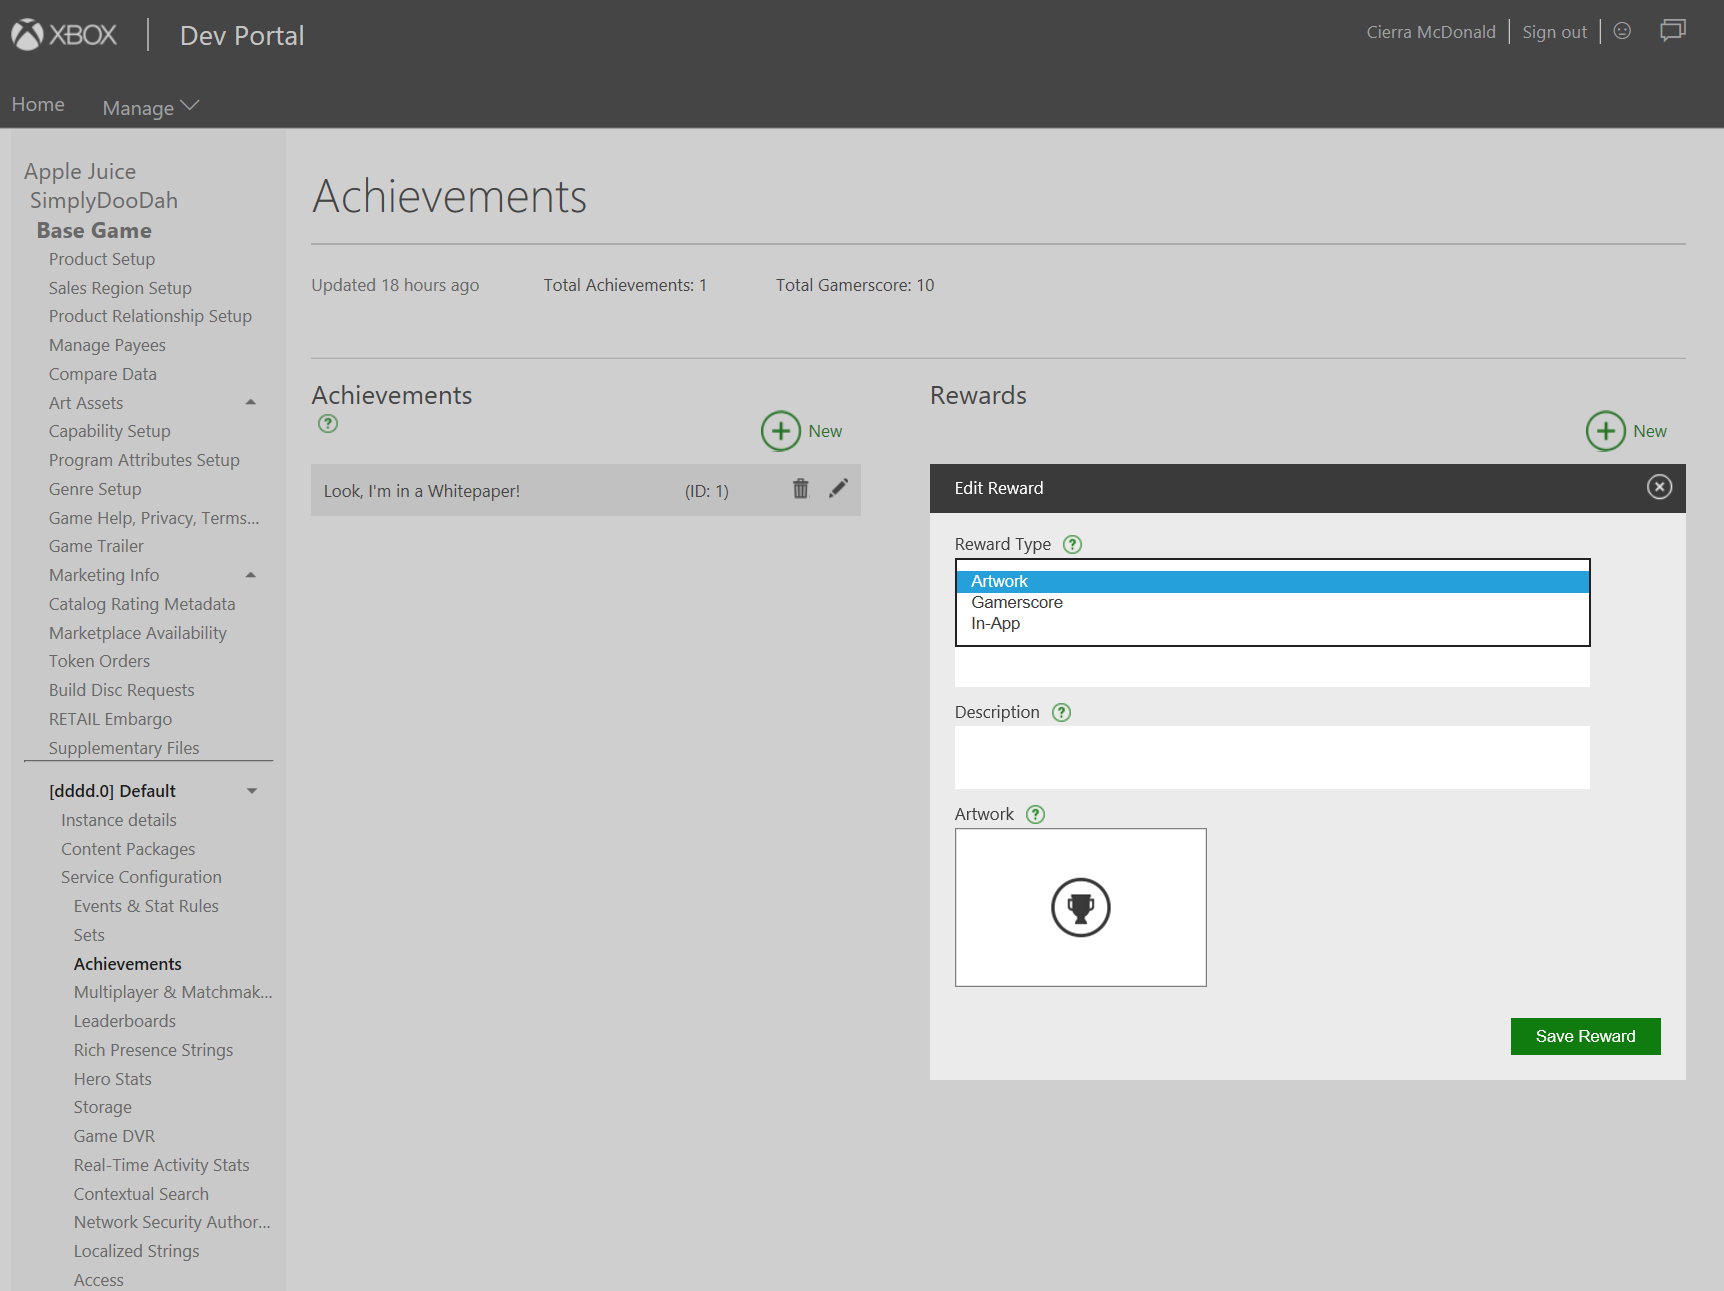Select 'Look, I'm in a Whitepaper!' achievement row

586,490
